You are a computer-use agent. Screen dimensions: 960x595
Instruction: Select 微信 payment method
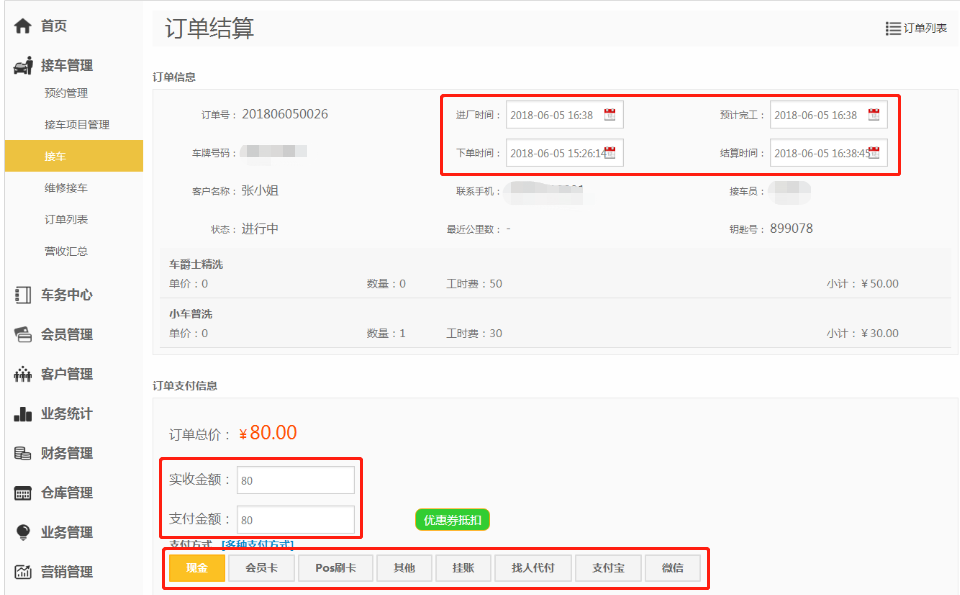click(x=672, y=568)
